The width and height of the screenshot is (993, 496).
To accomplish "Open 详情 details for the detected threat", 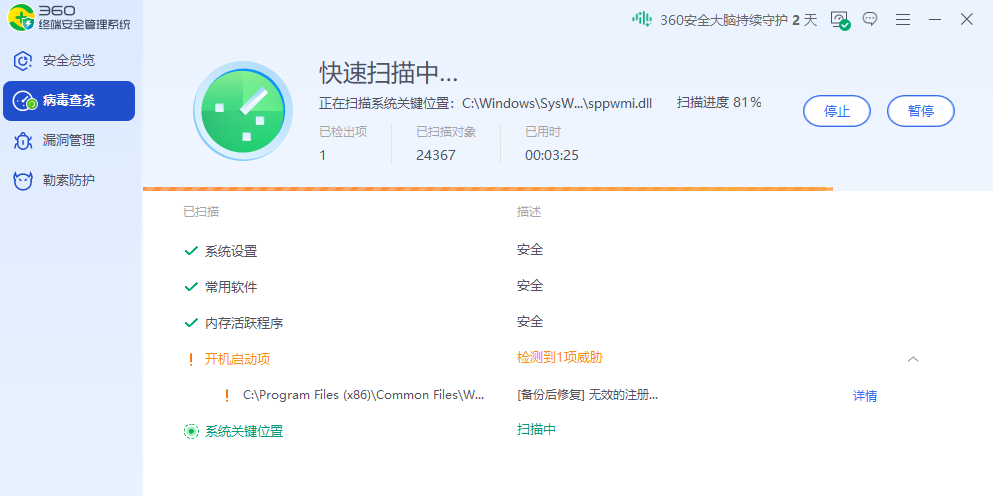I will [x=865, y=396].
